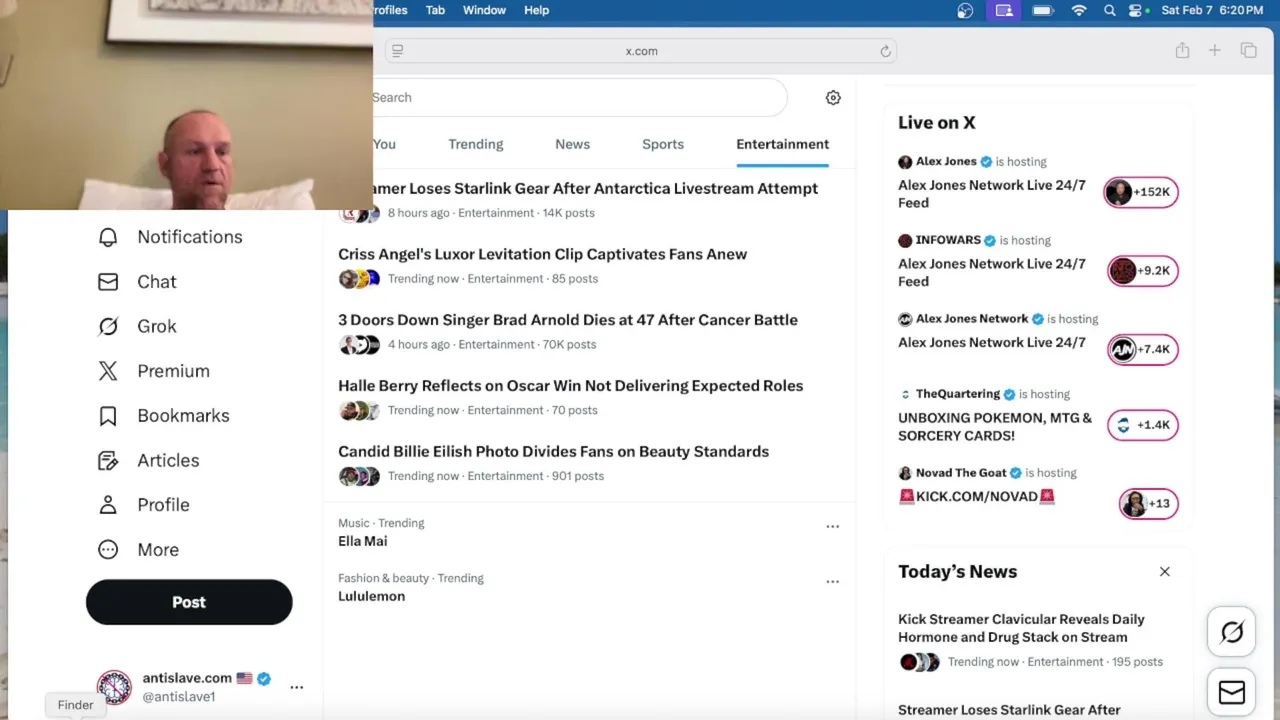Open the Streamer Loses Starlink Gear Antarctica story

595,188
